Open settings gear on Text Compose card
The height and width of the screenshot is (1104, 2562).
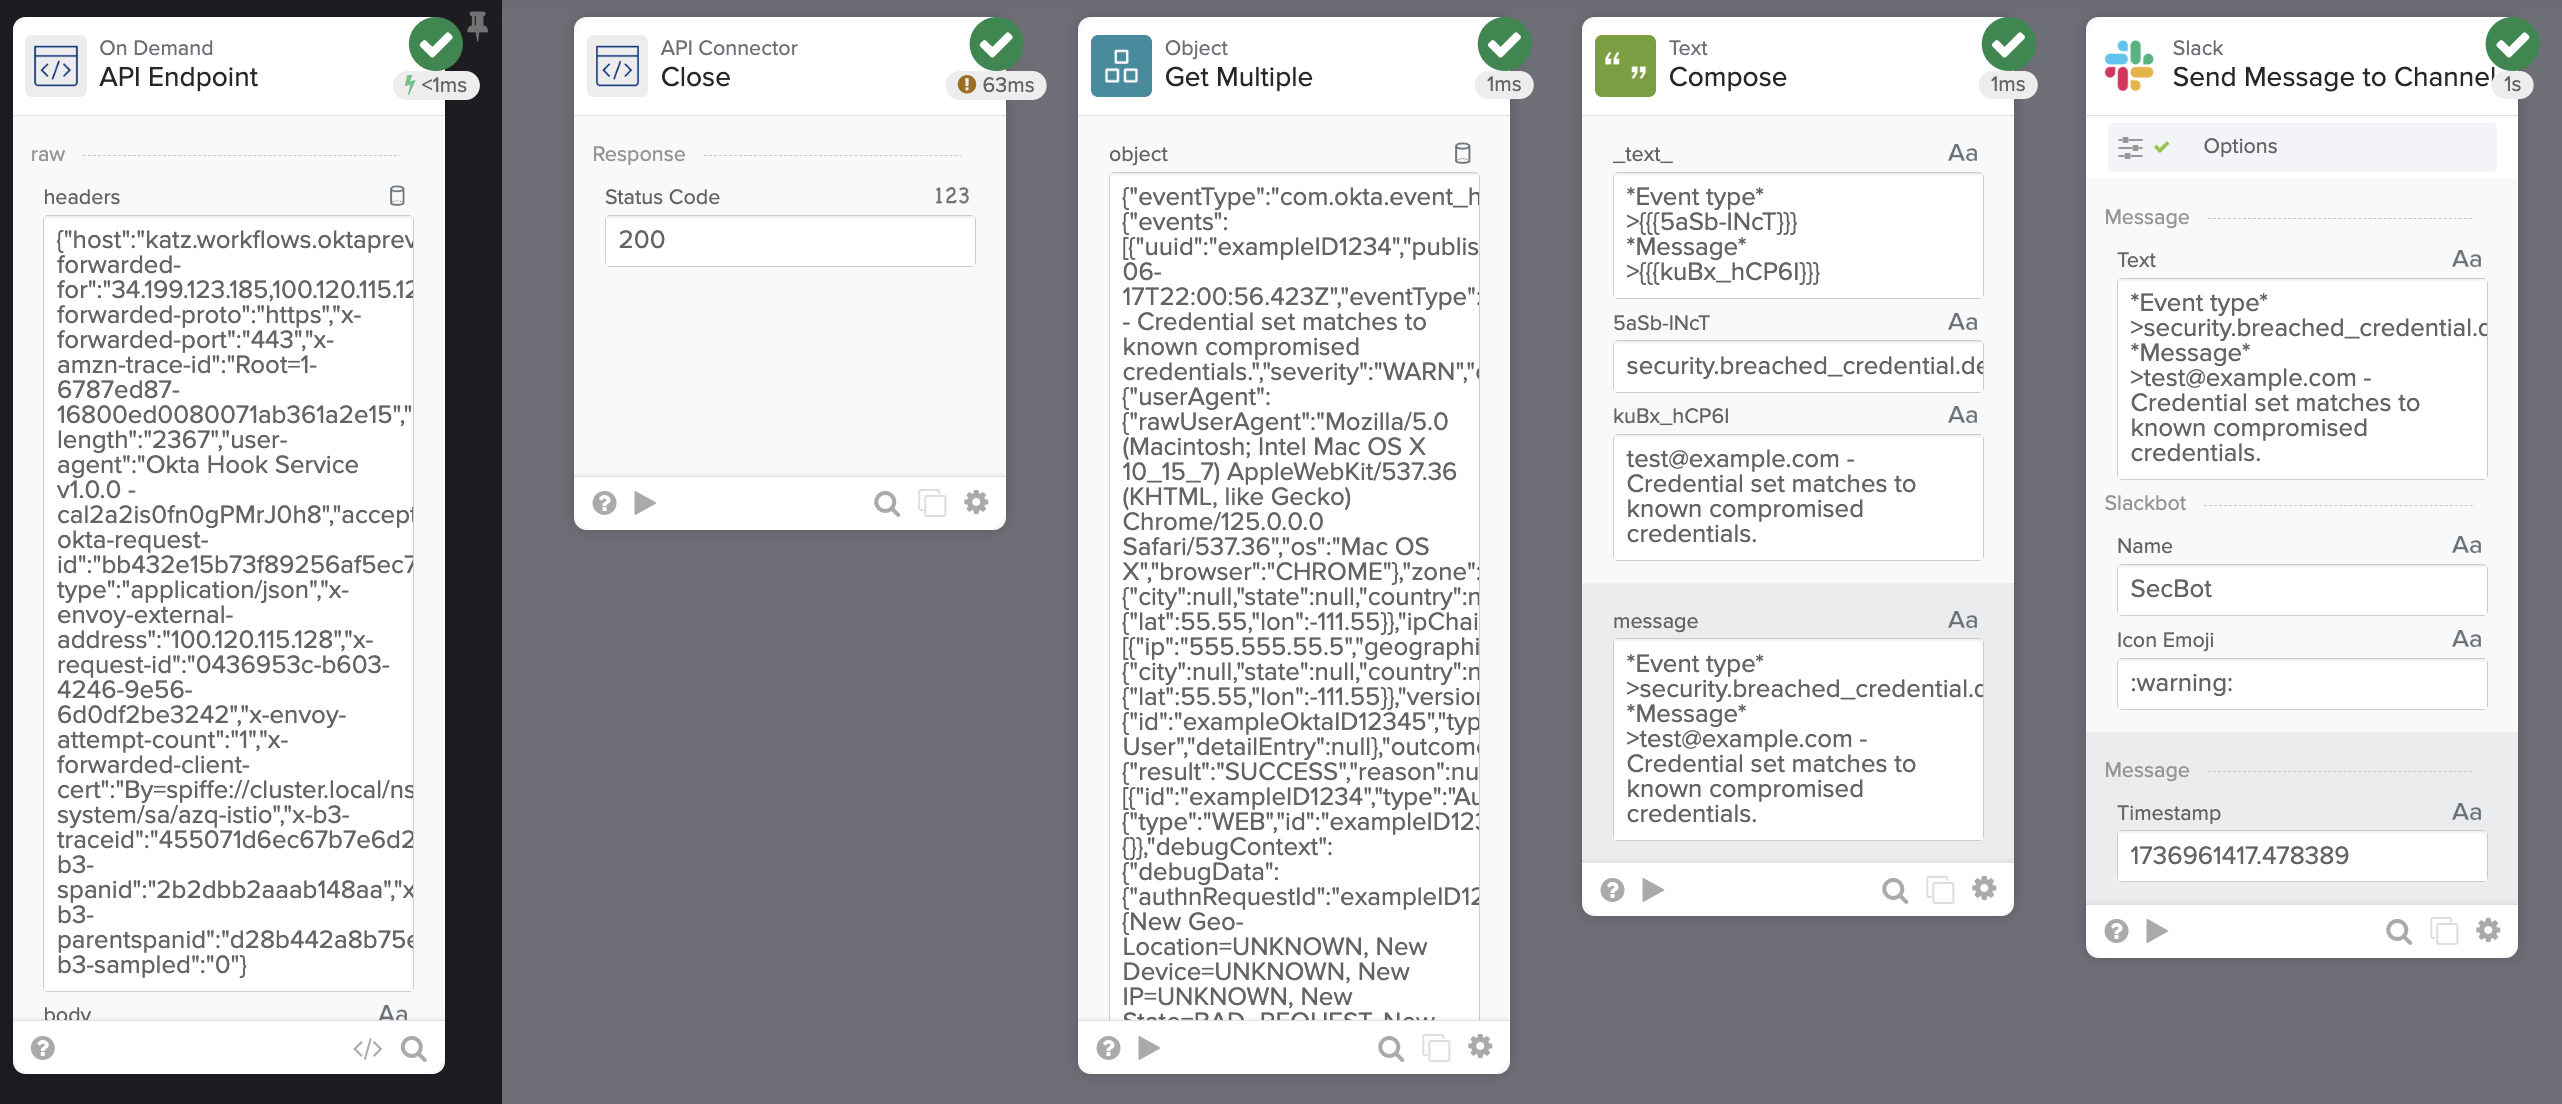pos(1984,888)
